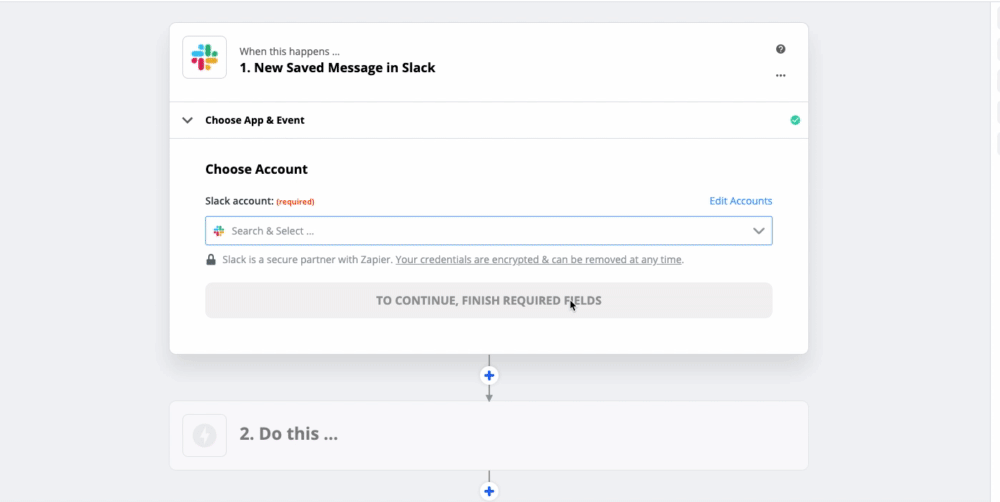This screenshot has height=502, width=1000.
Task: Add a step with plus below step 2
Action: pos(489,491)
